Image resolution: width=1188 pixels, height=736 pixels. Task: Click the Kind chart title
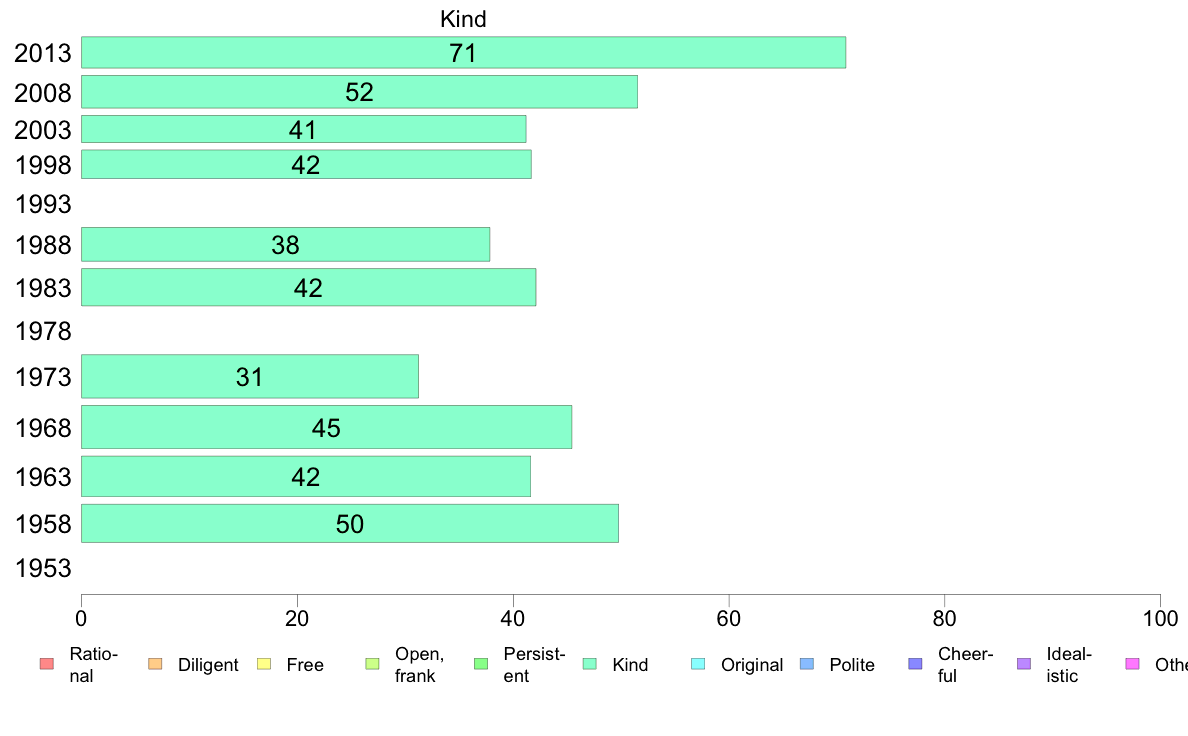[463, 19]
